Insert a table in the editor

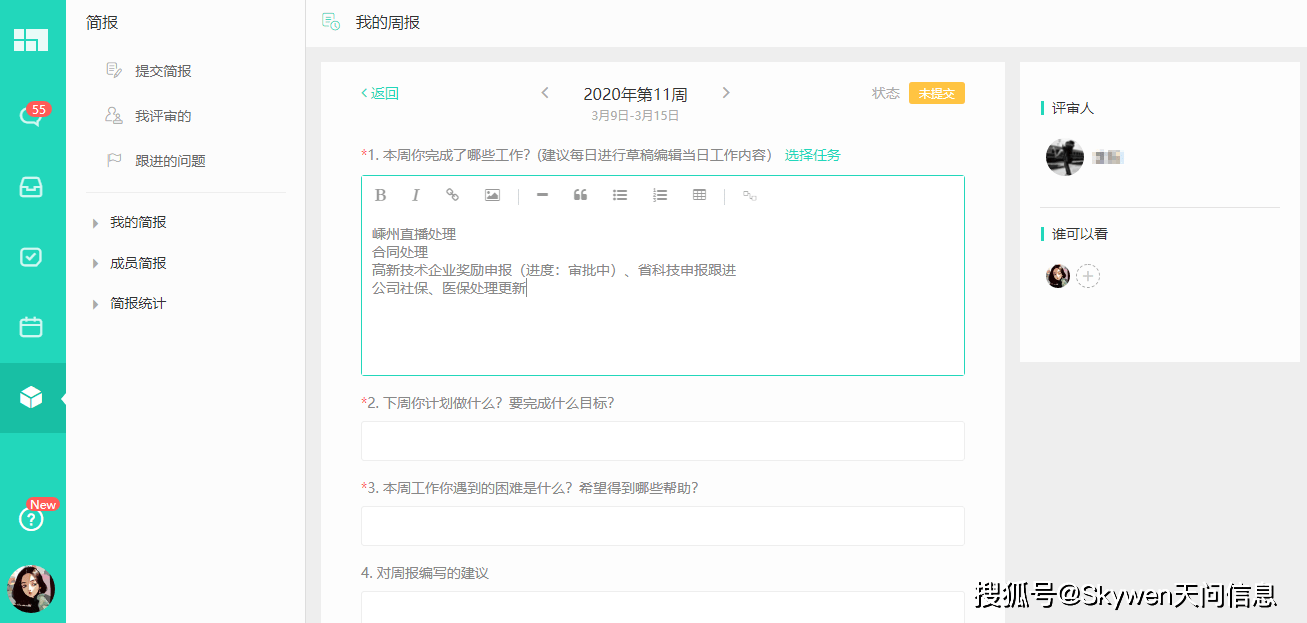tap(699, 195)
